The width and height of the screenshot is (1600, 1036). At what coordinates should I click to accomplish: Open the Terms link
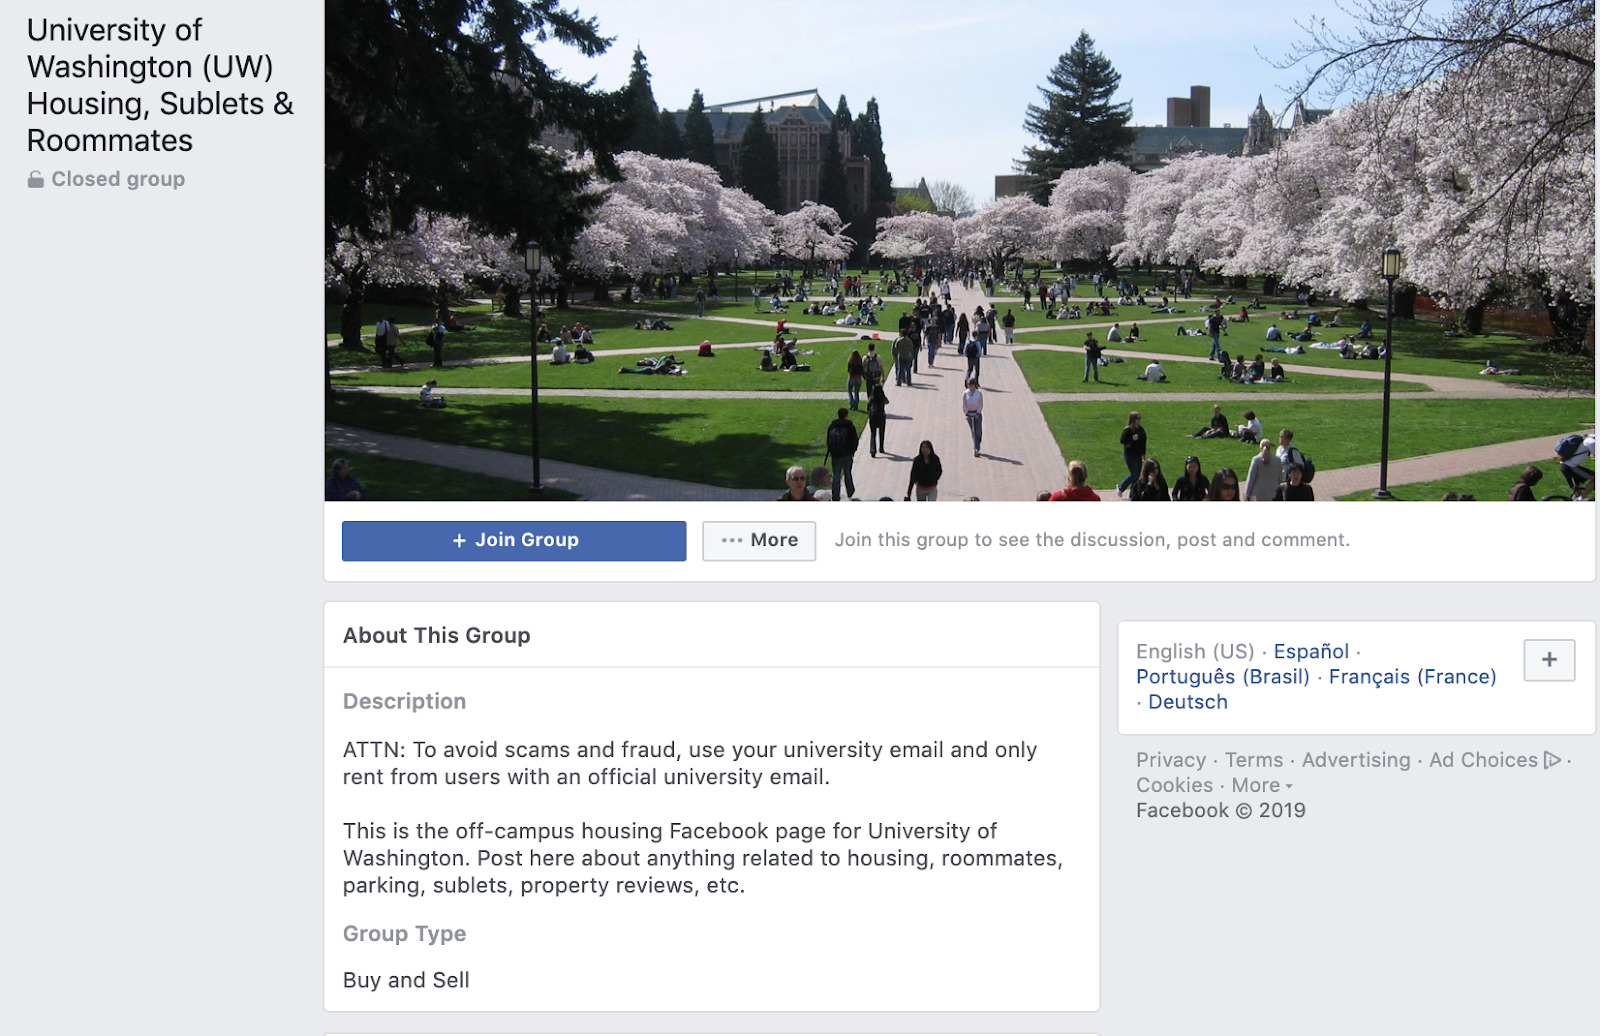(1254, 760)
